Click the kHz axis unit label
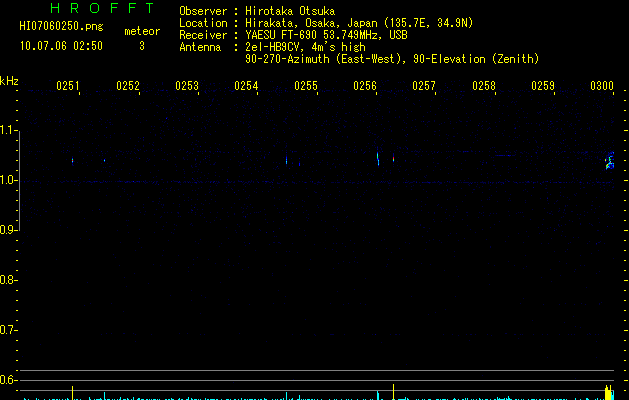The width and height of the screenshot is (629, 400). [9, 81]
